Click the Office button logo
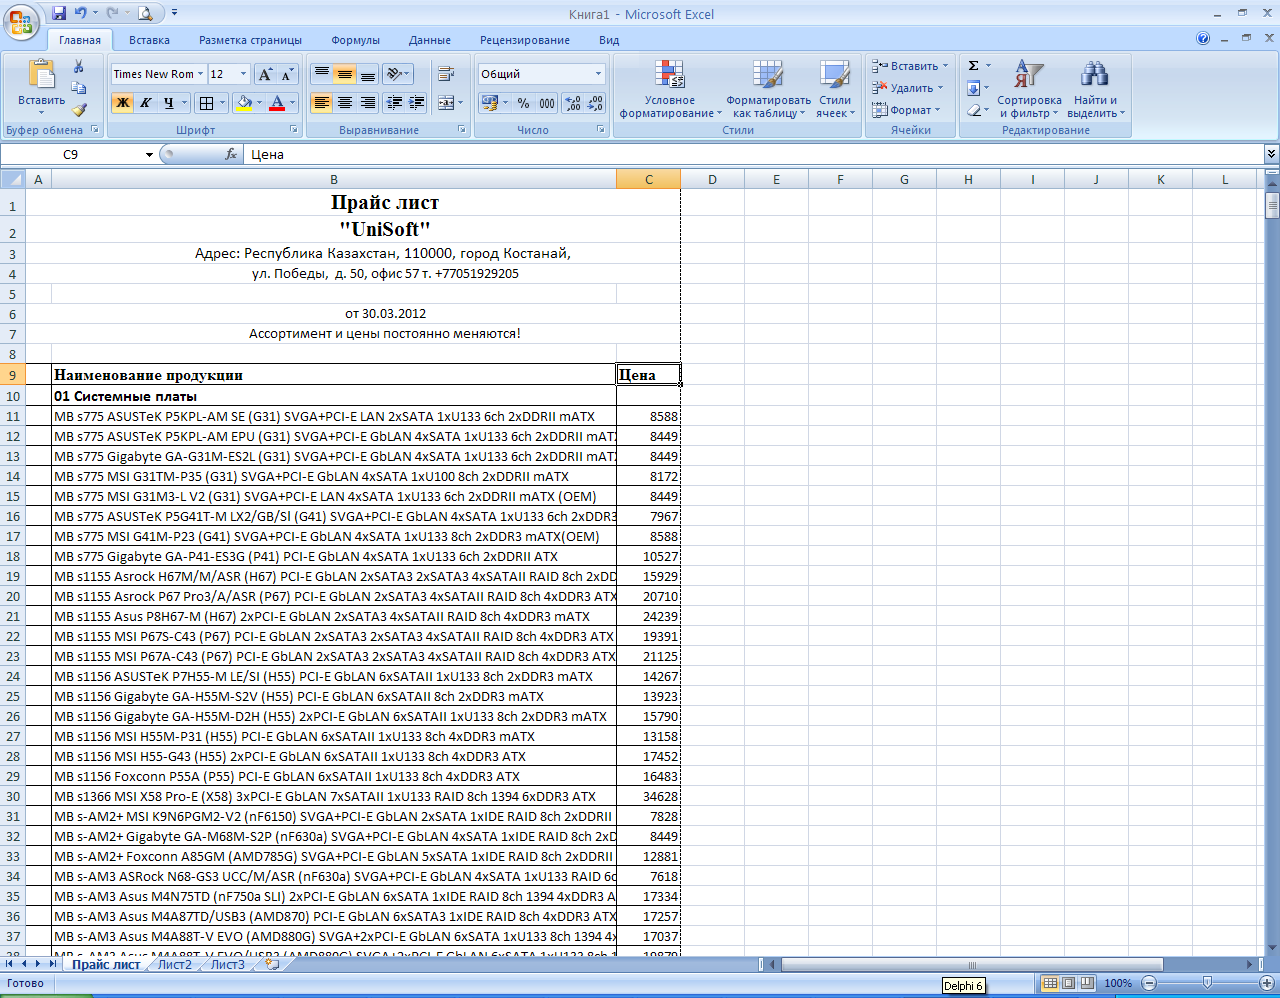This screenshot has width=1280, height=998. (x=21, y=20)
